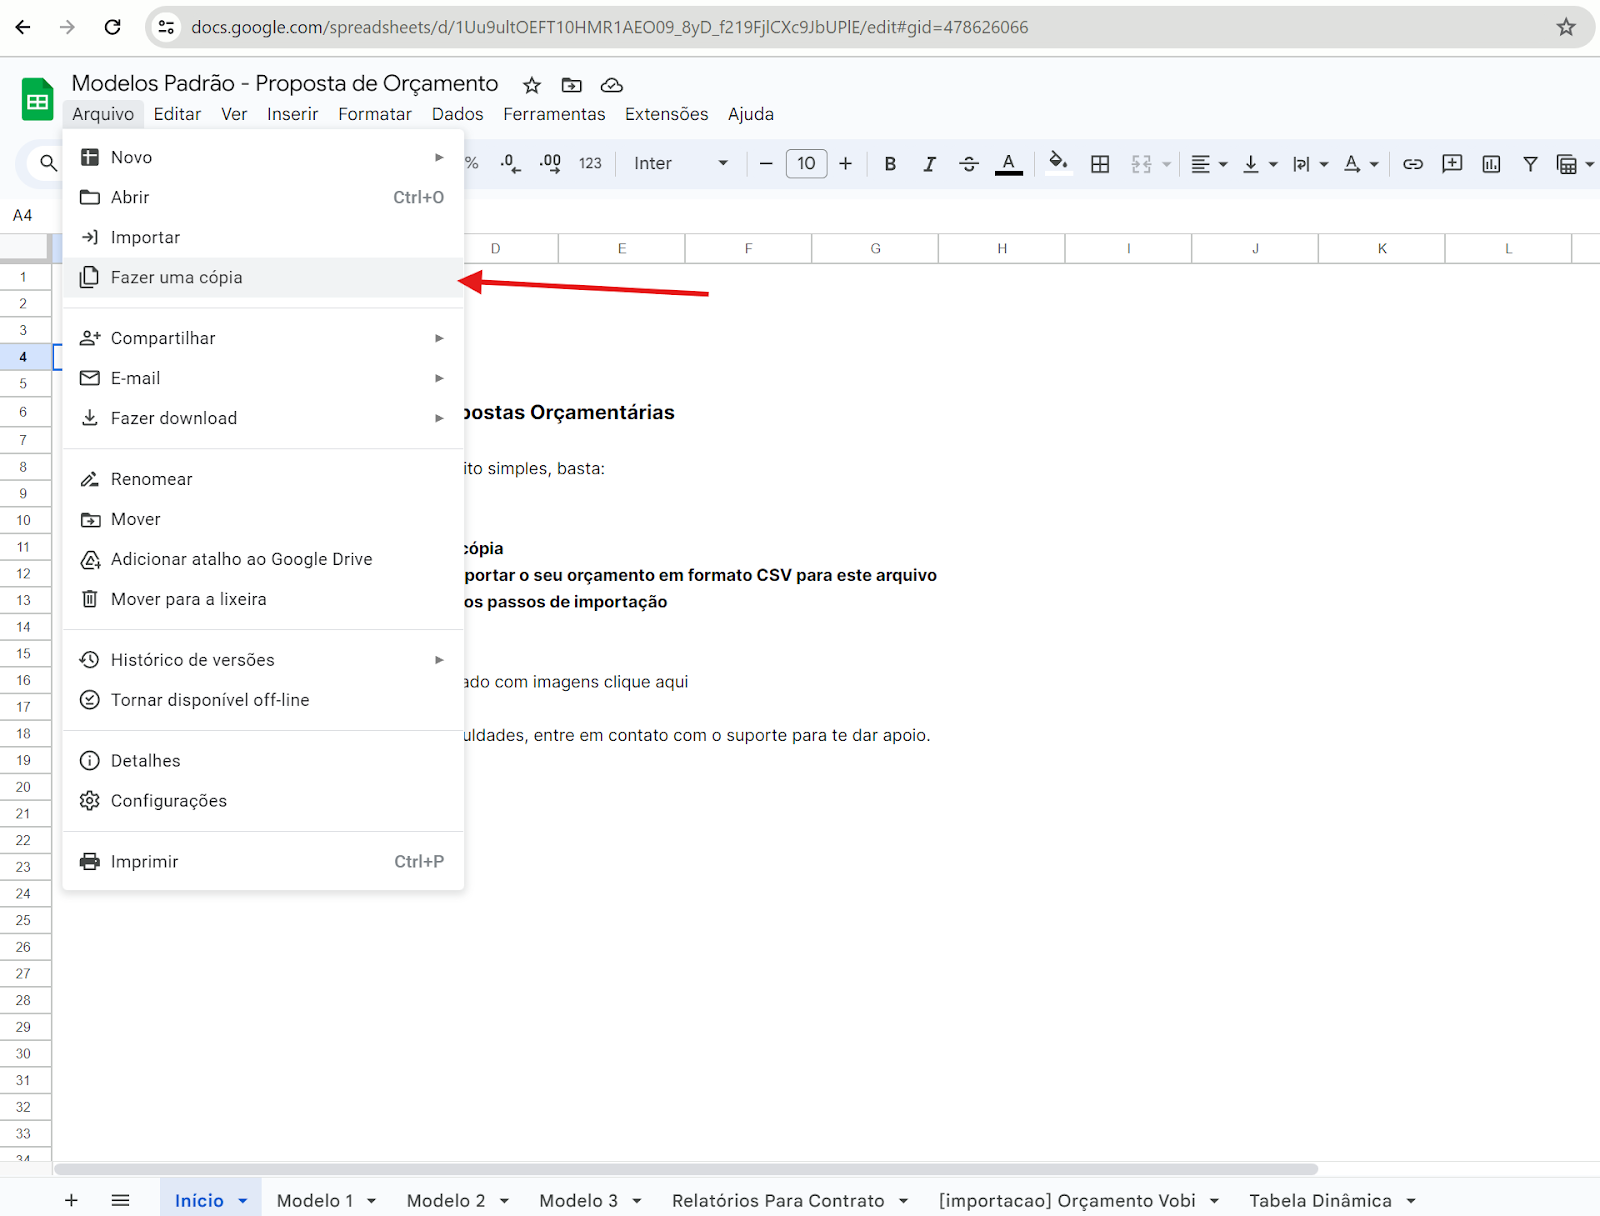Click the borders icon in toolbar

coord(1100,164)
